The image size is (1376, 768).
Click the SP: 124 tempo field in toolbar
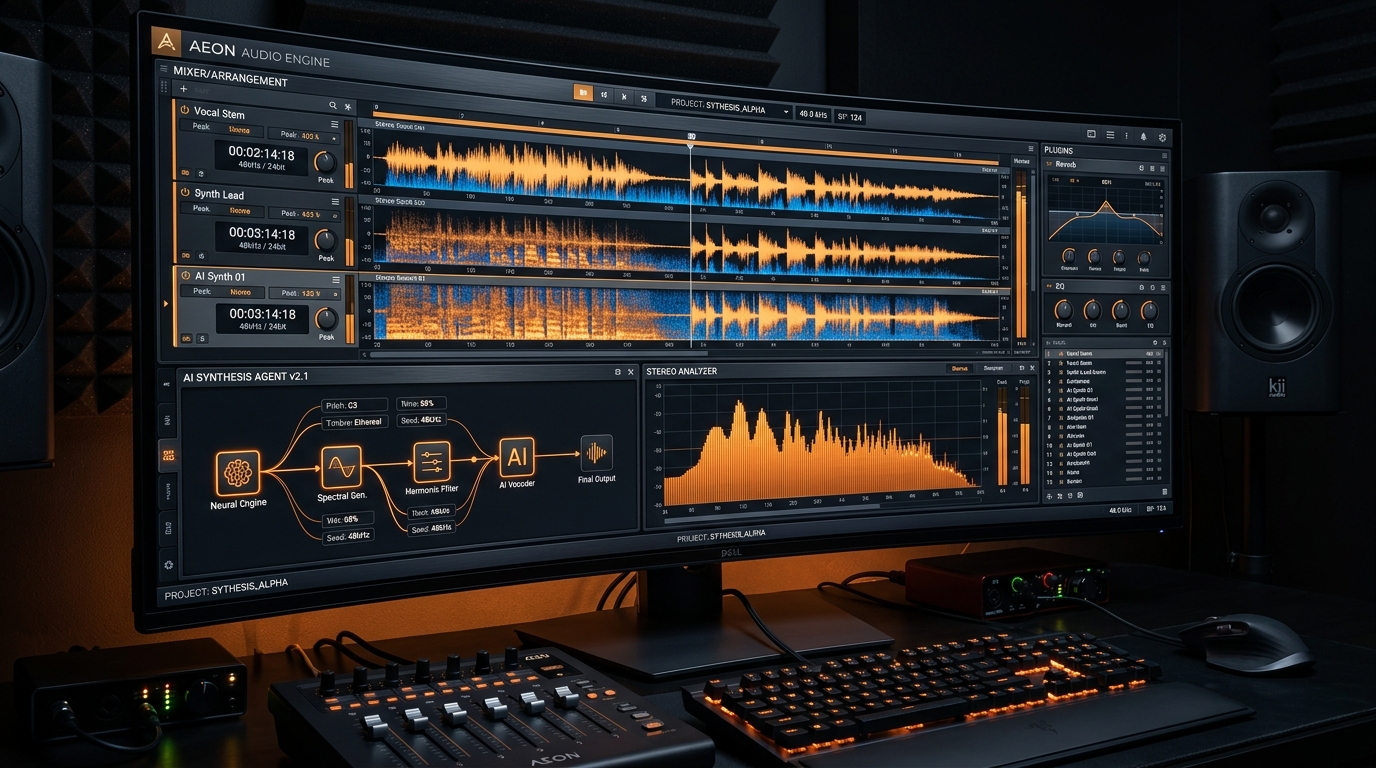pyautogui.click(x=849, y=117)
